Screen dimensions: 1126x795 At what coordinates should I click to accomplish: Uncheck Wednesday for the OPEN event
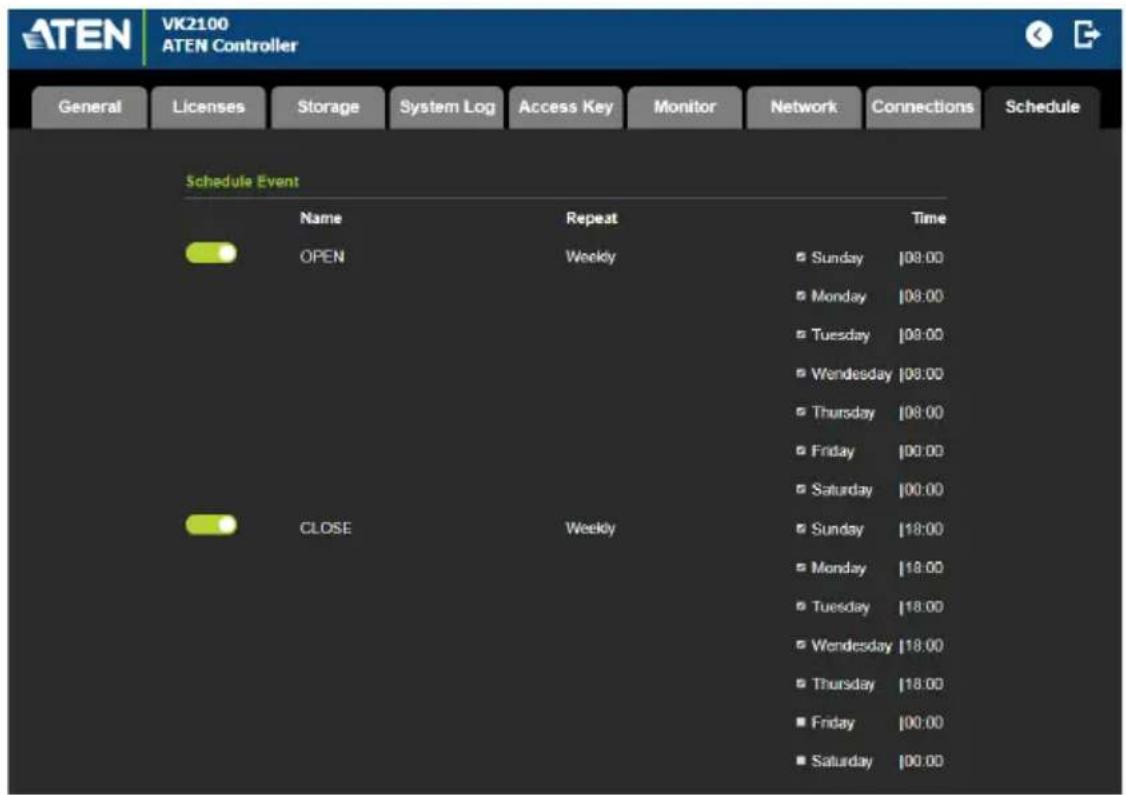pyautogui.click(x=801, y=373)
